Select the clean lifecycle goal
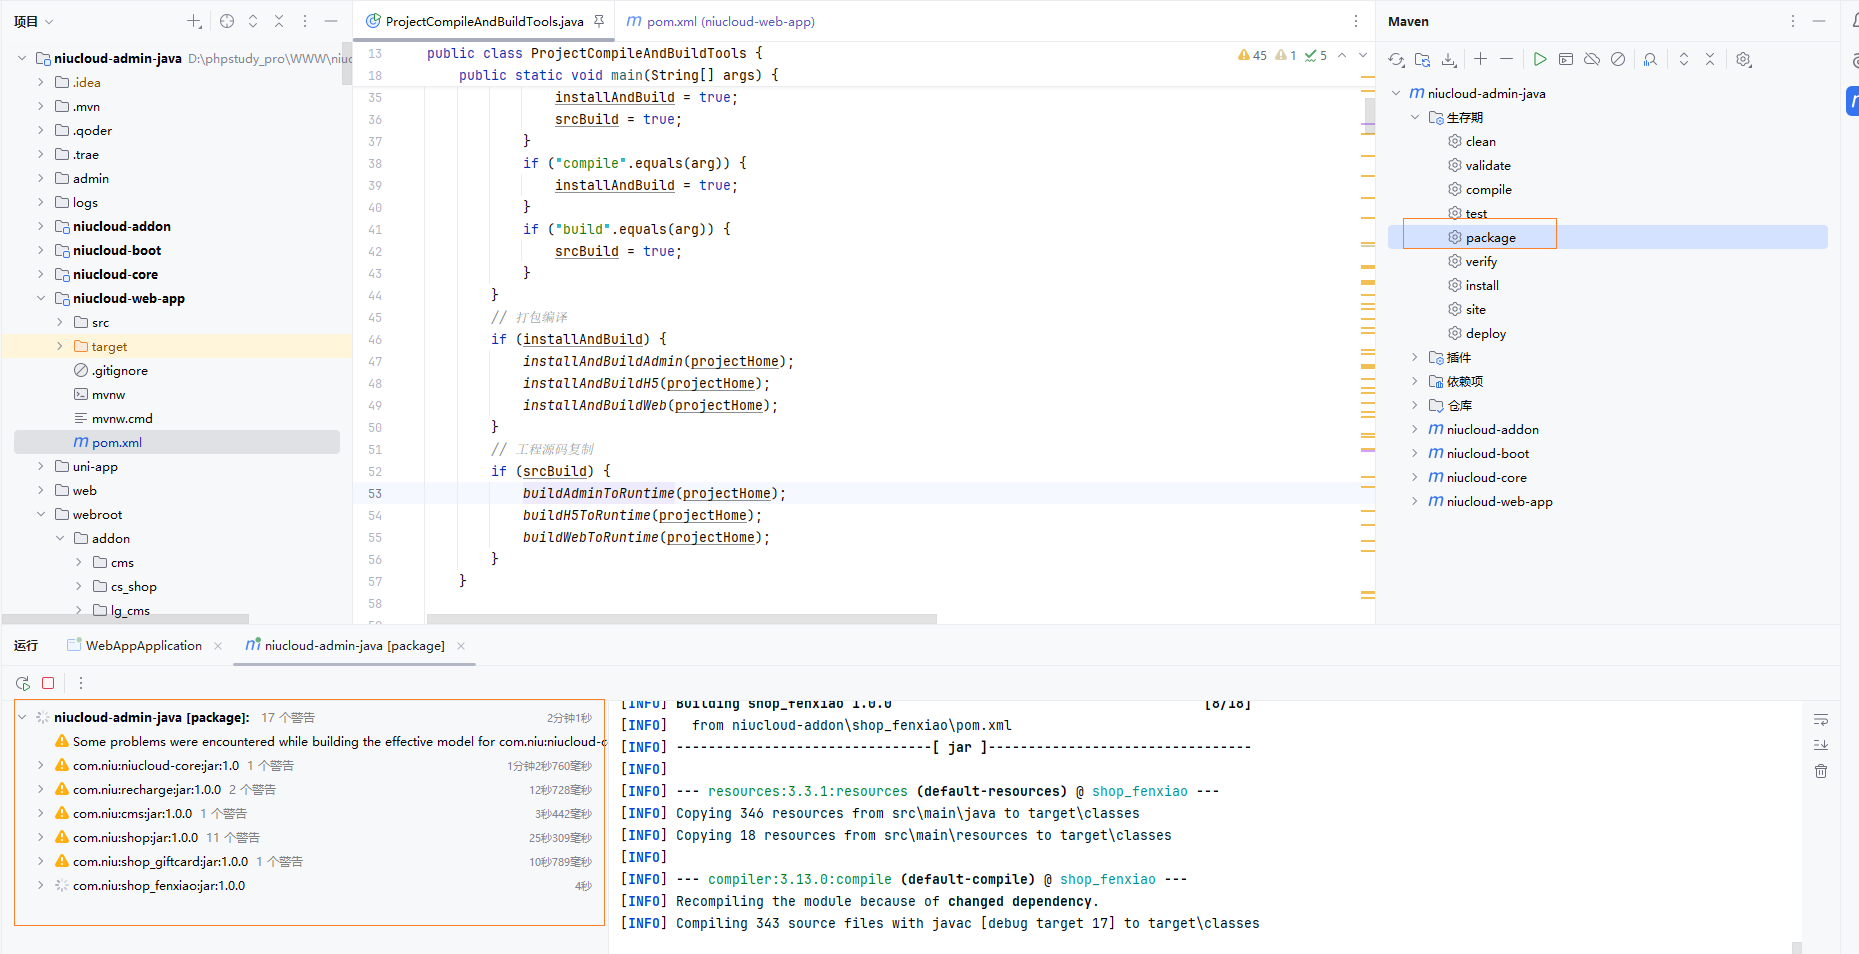The height and width of the screenshot is (954, 1859). tap(1480, 141)
